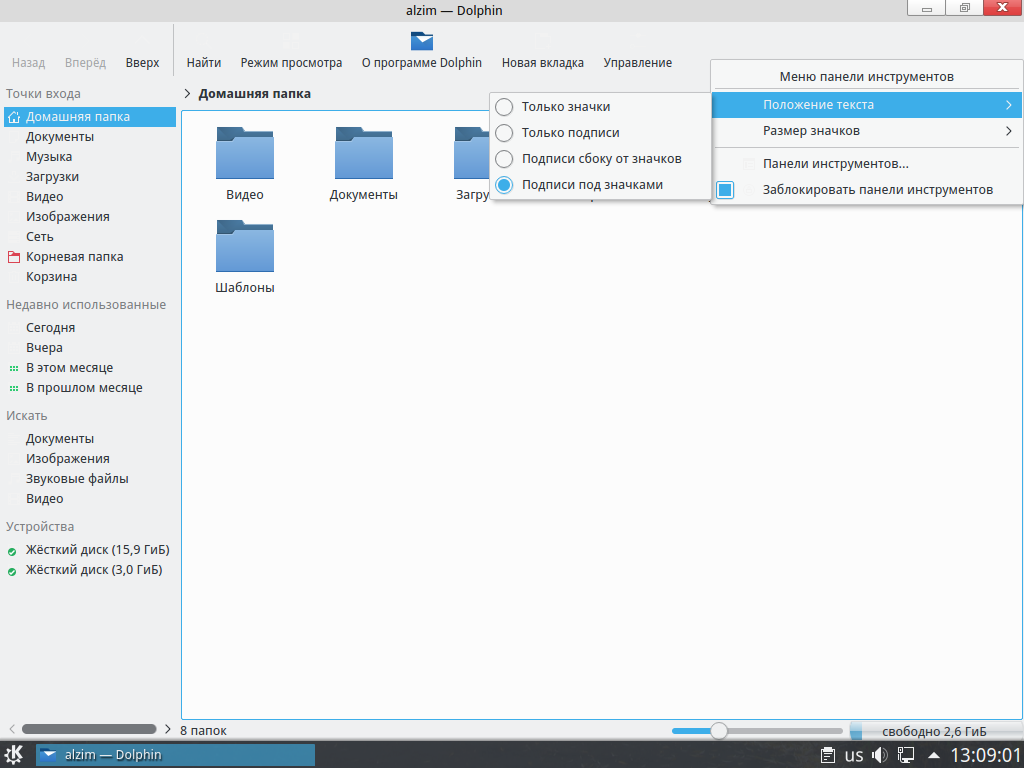Click the 'alzim — Dolphin' taskbar entry
Screen dimensions: 1024x768
(x=175, y=755)
